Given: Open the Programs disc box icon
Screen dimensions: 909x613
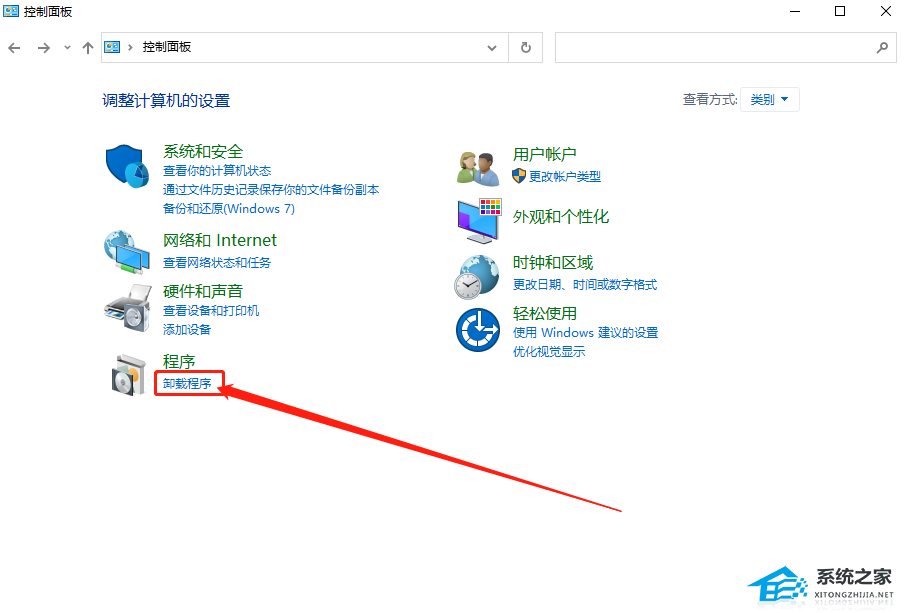Looking at the screenshot, I should [x=128, y=375].
